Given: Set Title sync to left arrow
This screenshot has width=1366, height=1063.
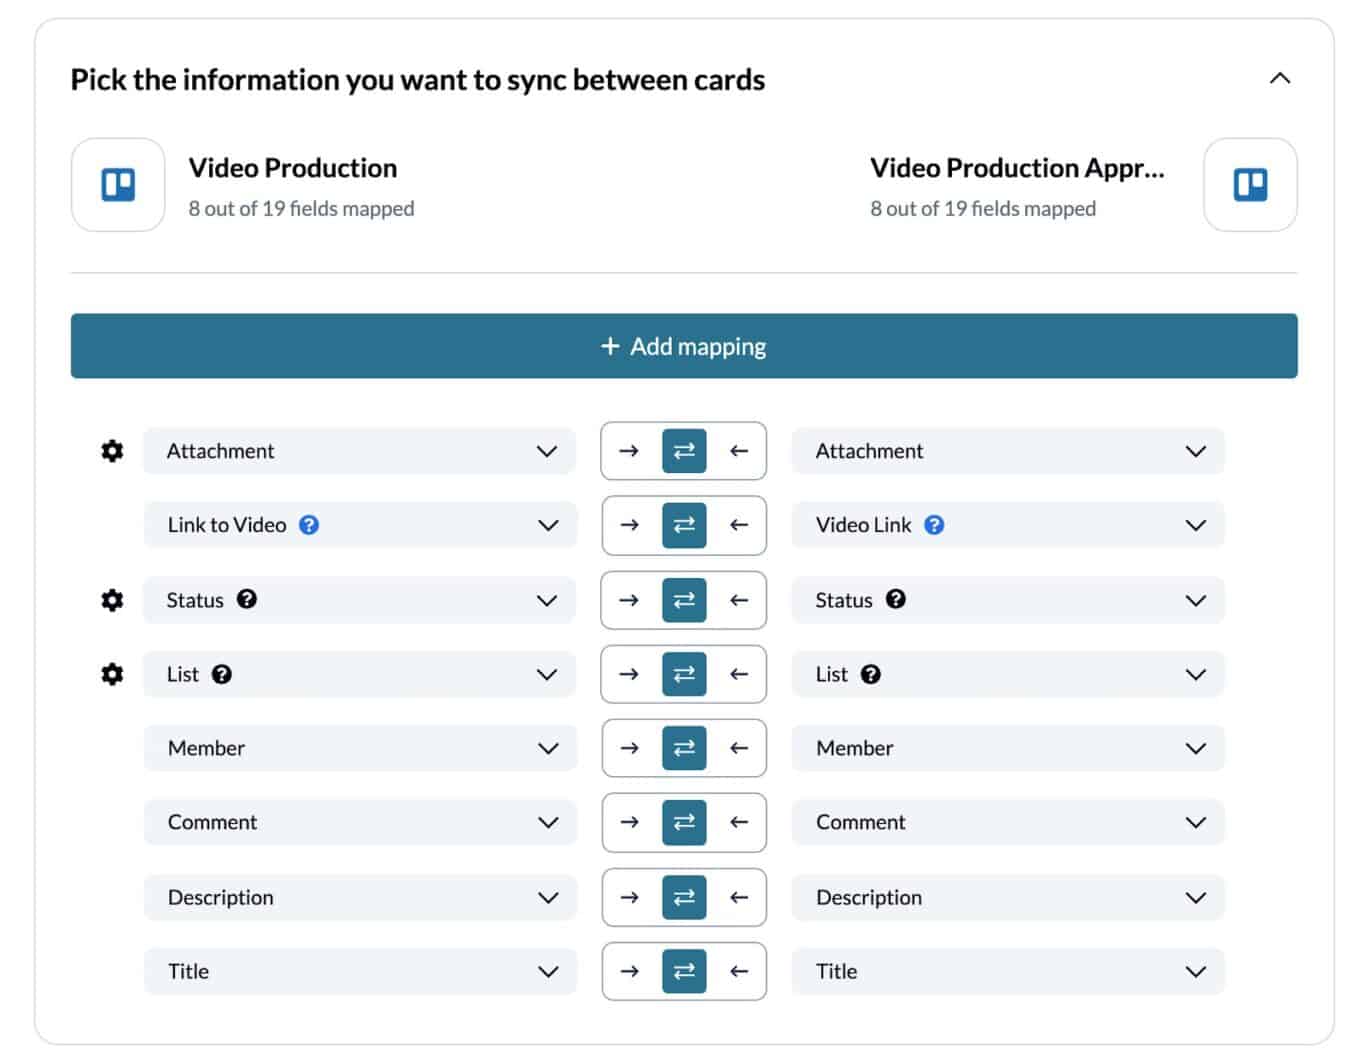Looking at the screenshot, I should point(739,971).
